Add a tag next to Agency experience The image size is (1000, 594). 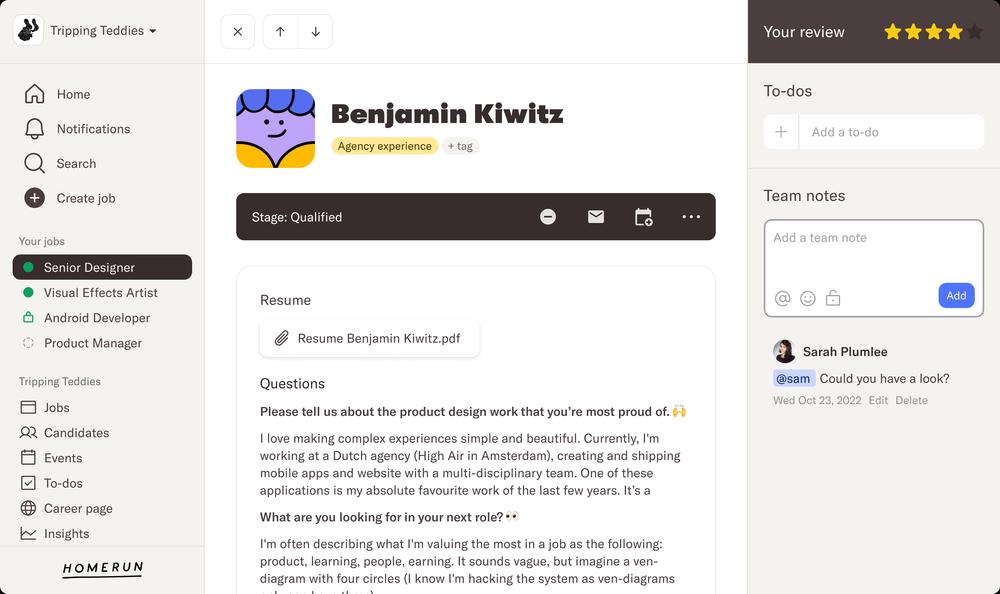pos(460,146)
